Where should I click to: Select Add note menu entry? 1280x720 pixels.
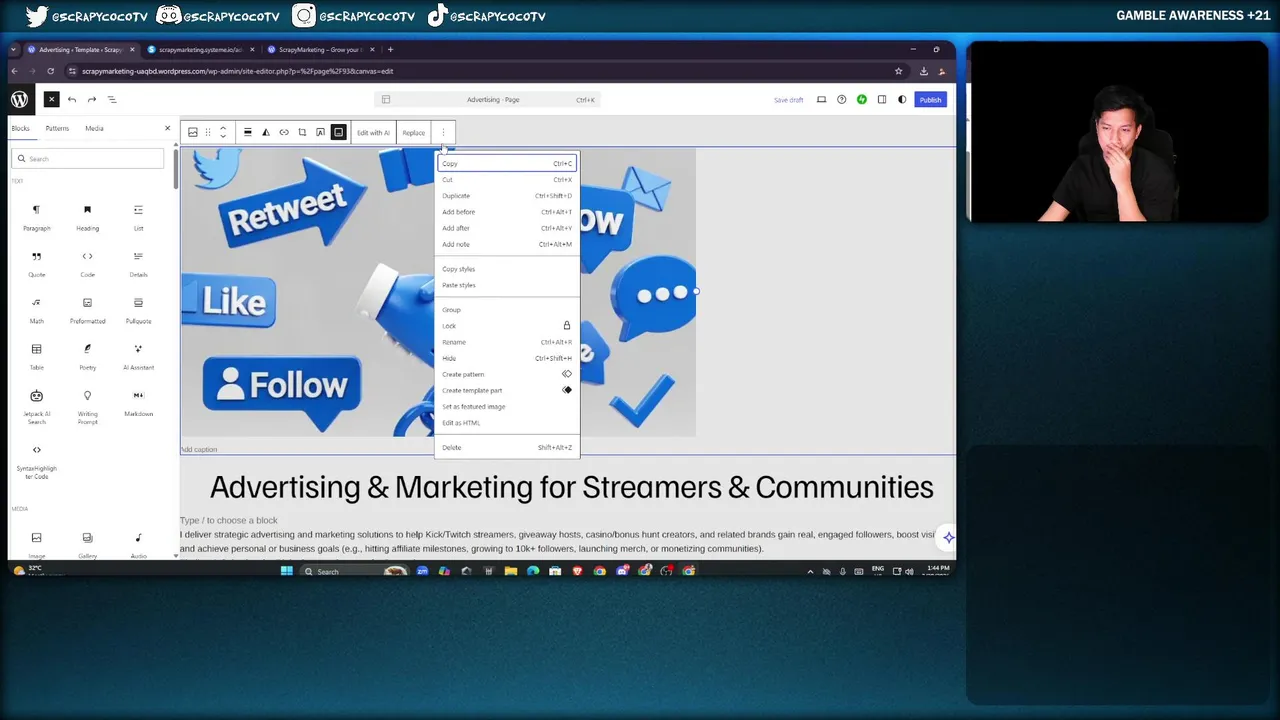coord(507,244)
